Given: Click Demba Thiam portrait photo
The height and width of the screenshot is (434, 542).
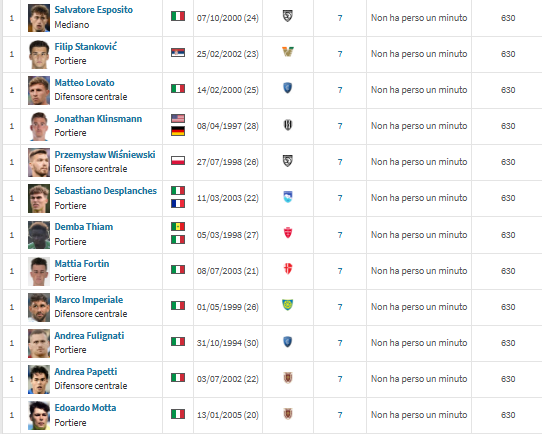Looking at the screenshot, I should [39, 235].
